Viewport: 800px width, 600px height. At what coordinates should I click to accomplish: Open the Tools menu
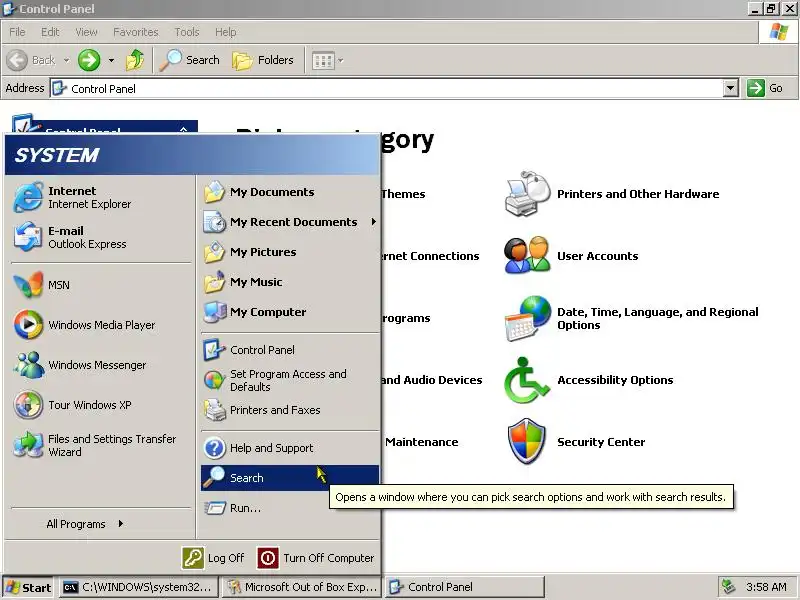click(187, 32)
